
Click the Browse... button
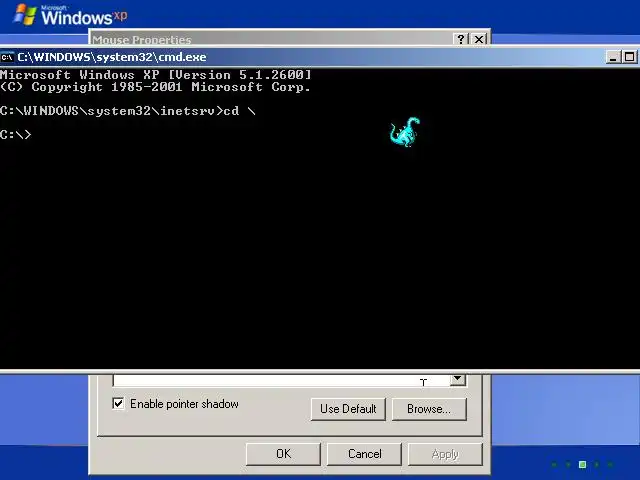tap(429, 409)
